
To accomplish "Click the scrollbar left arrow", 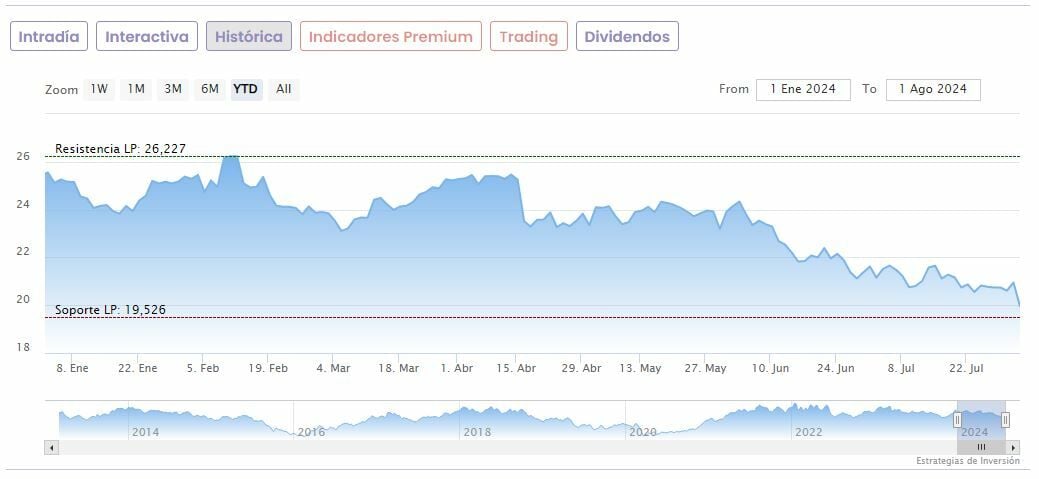I will (x=51, y=447).
